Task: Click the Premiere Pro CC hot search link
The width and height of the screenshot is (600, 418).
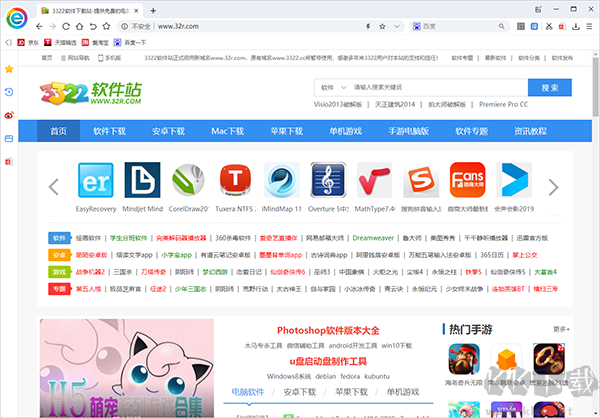Action: [504, 104]
